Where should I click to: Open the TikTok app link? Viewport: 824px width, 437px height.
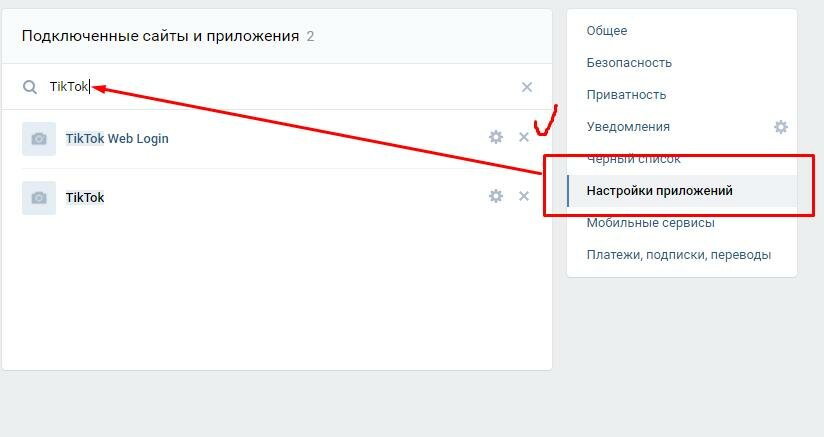(85, 197)
